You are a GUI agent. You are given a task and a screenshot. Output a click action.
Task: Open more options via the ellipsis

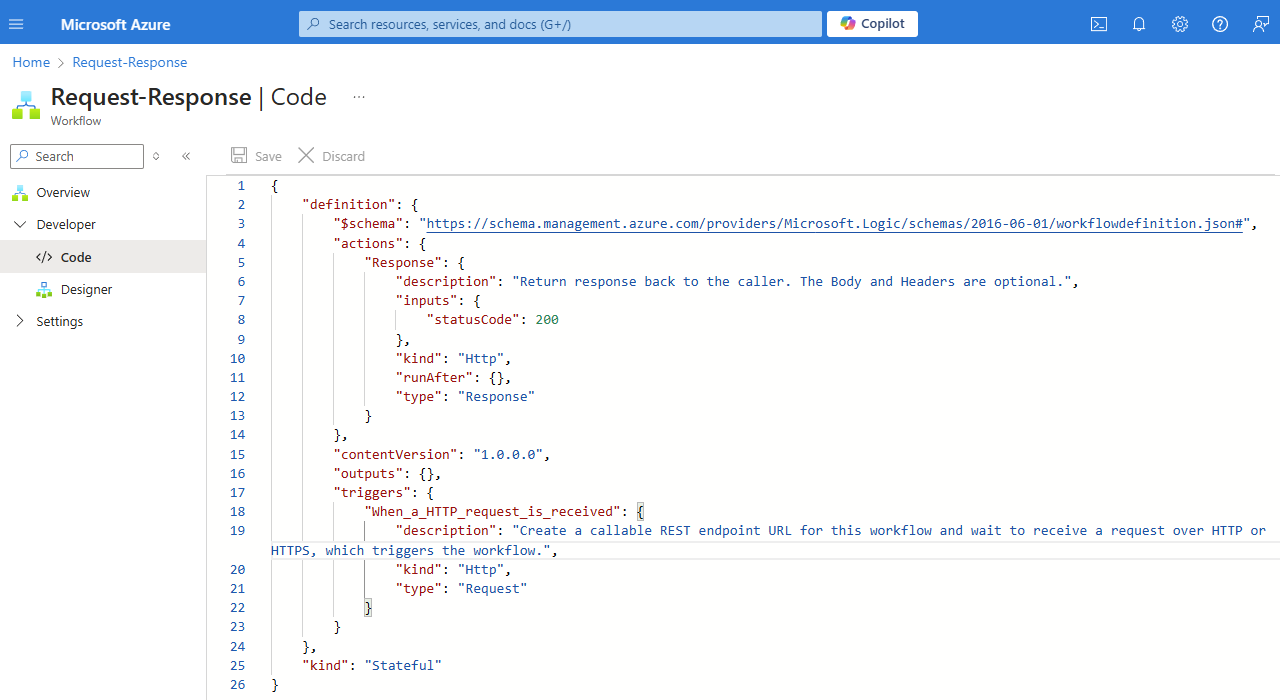(358, 97)
